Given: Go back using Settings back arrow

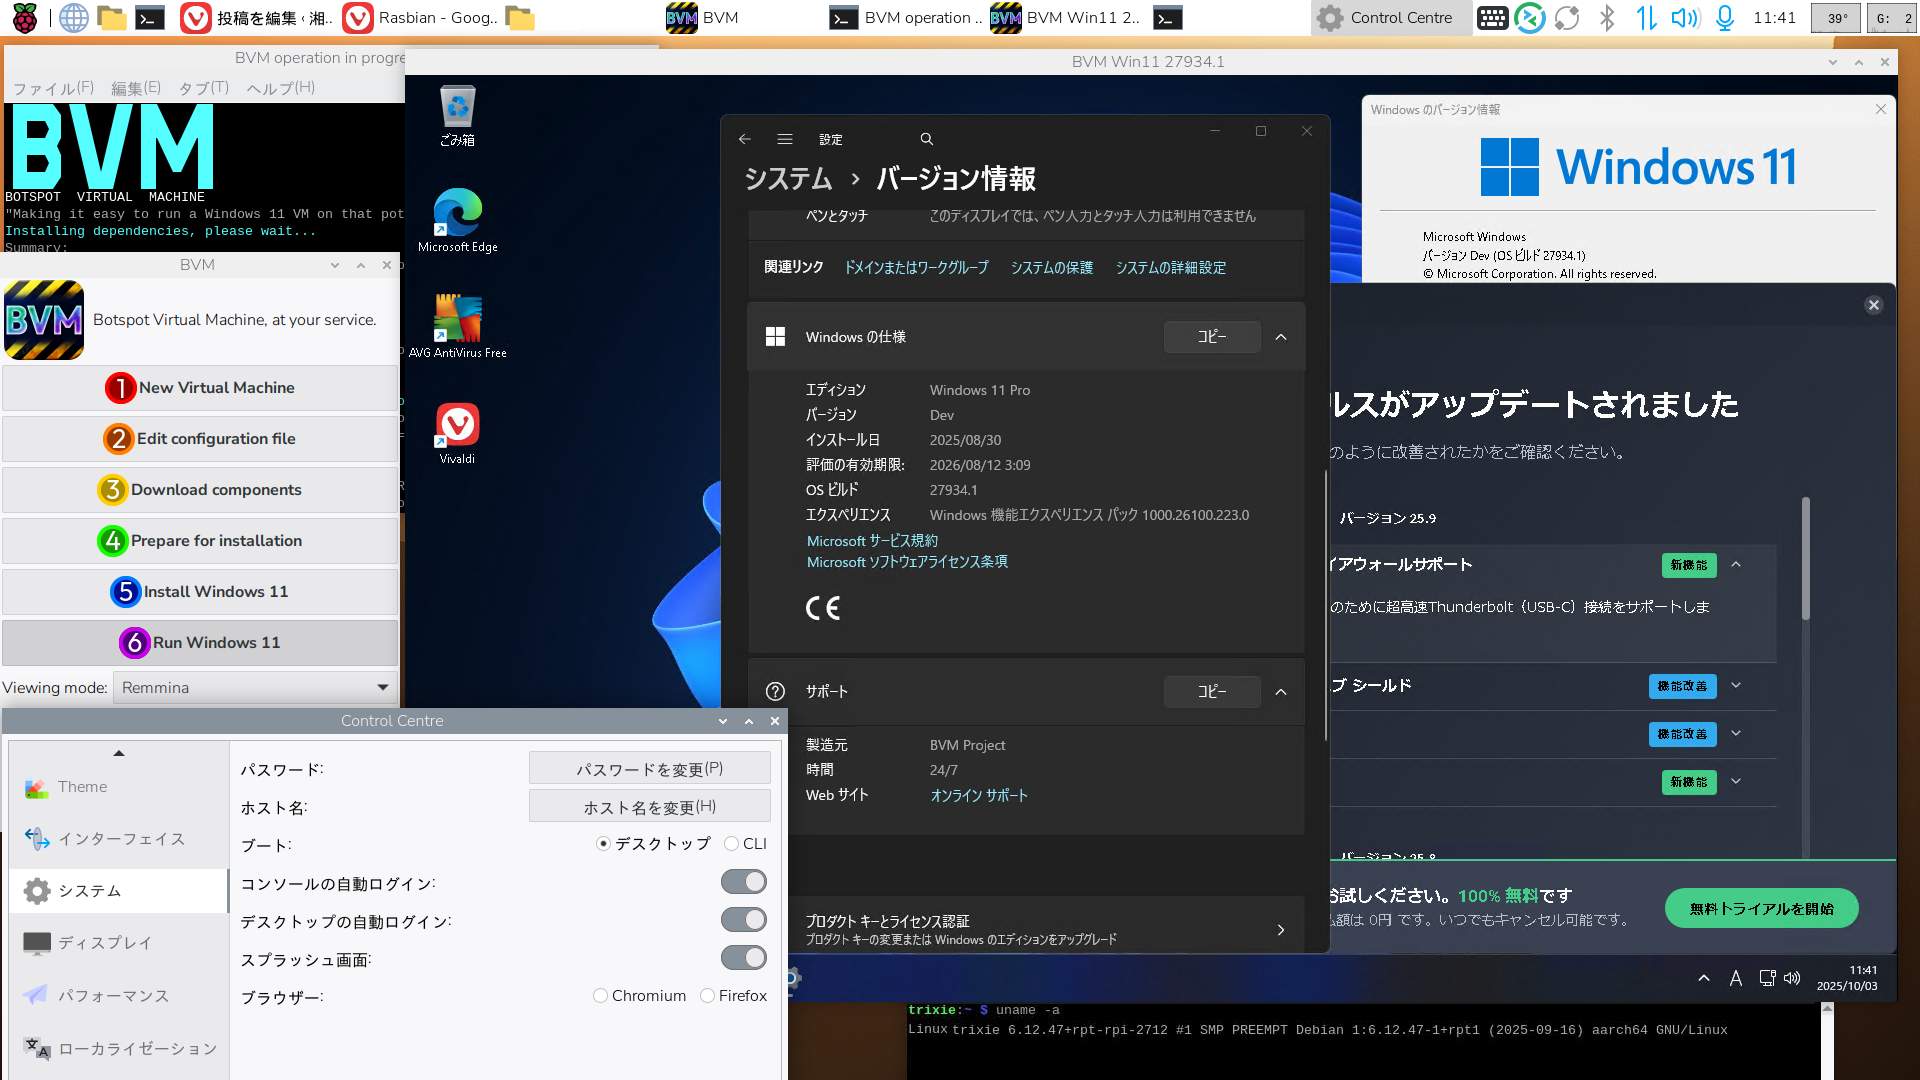Looking at the screenshot, I should click(744, 139).
